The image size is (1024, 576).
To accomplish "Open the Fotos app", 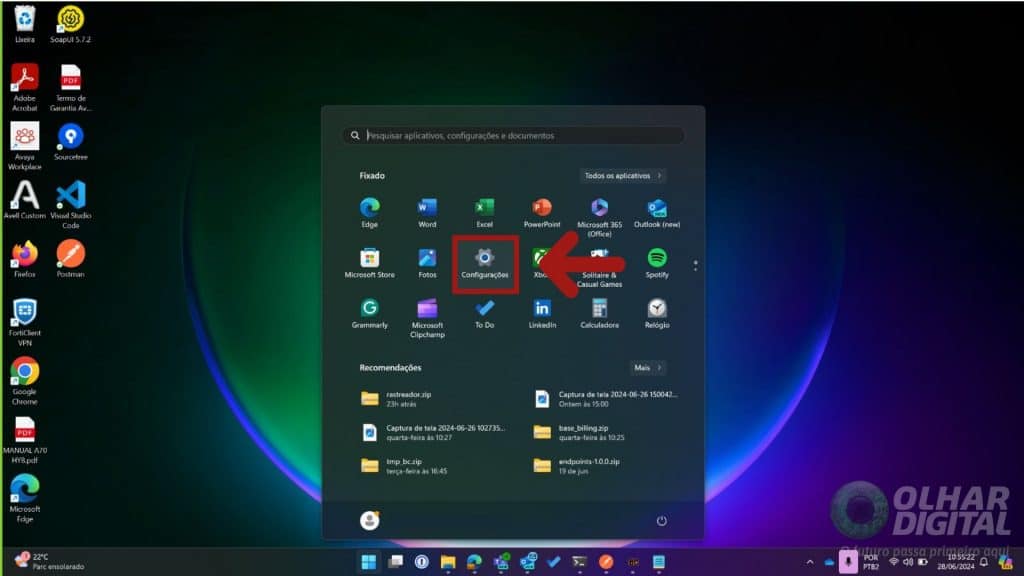I will (427, 263).
